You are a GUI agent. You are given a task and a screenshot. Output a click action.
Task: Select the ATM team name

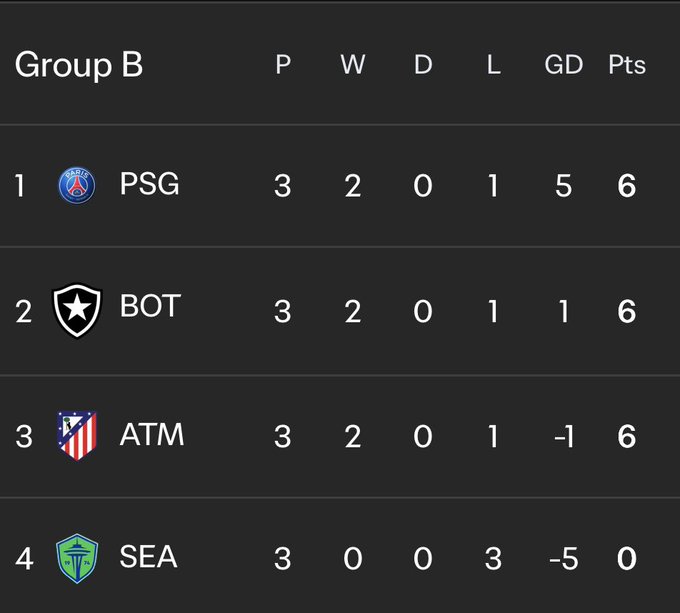[x=152, y=434]
